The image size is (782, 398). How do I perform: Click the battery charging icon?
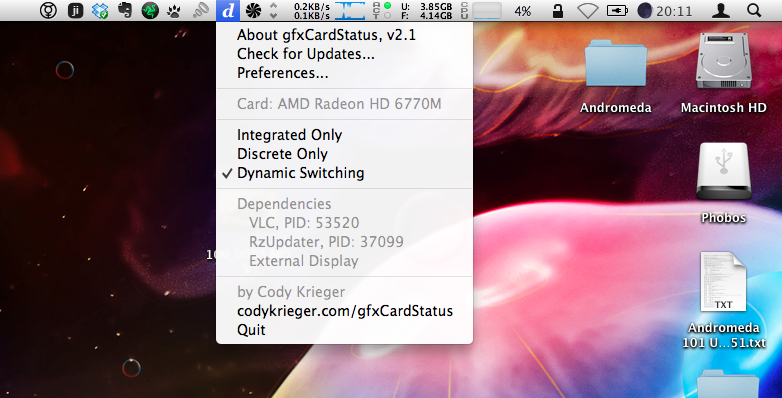pyautogui.click(x=617, y=10)
